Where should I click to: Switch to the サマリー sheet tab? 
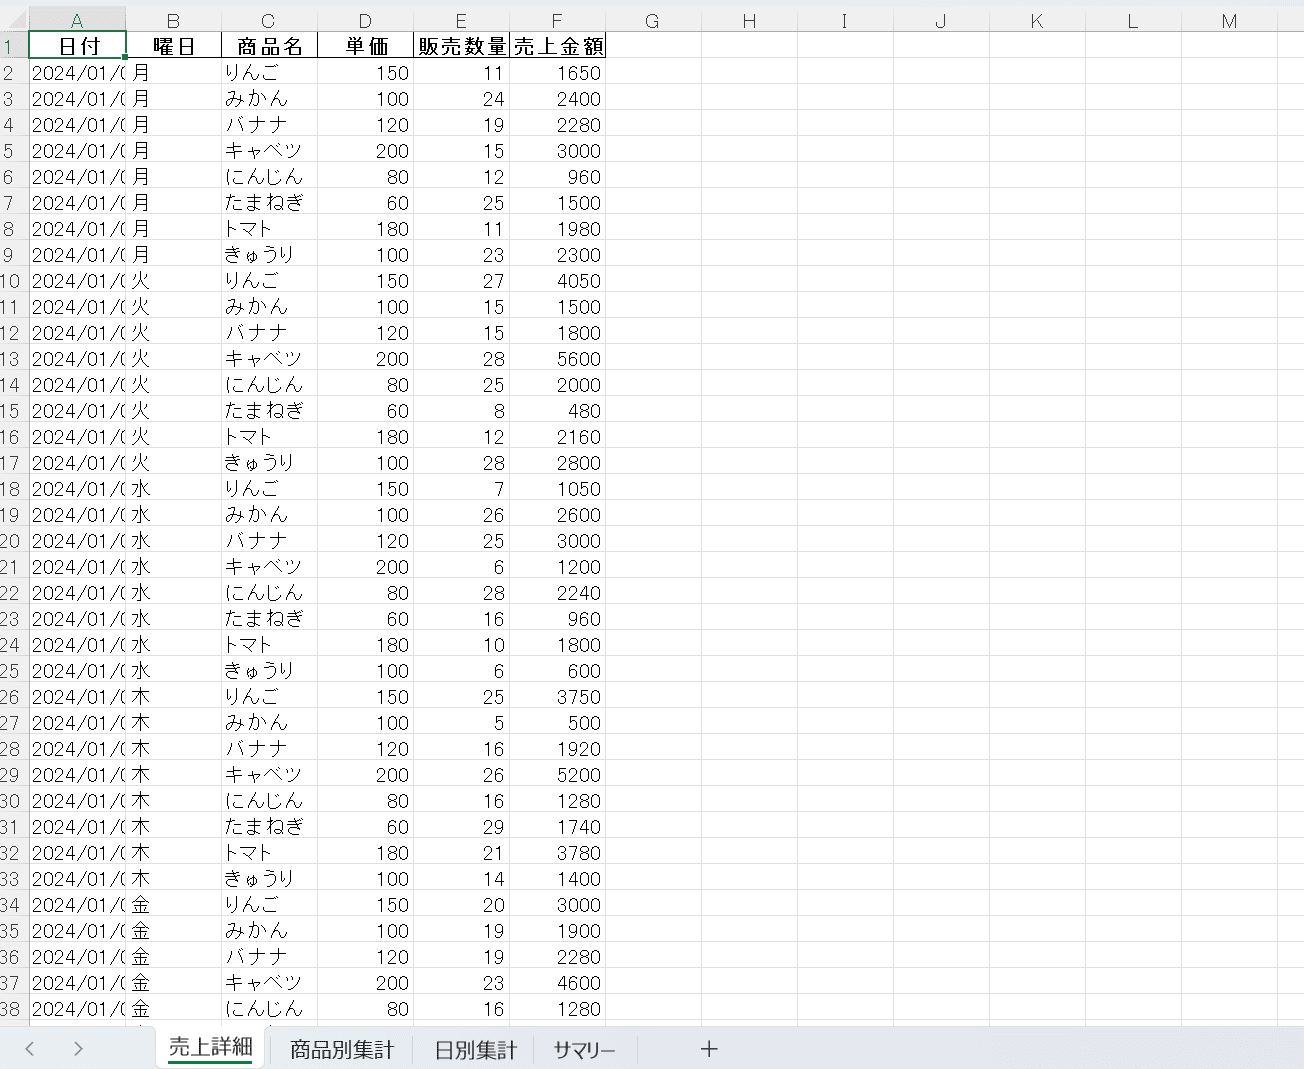585,1050
